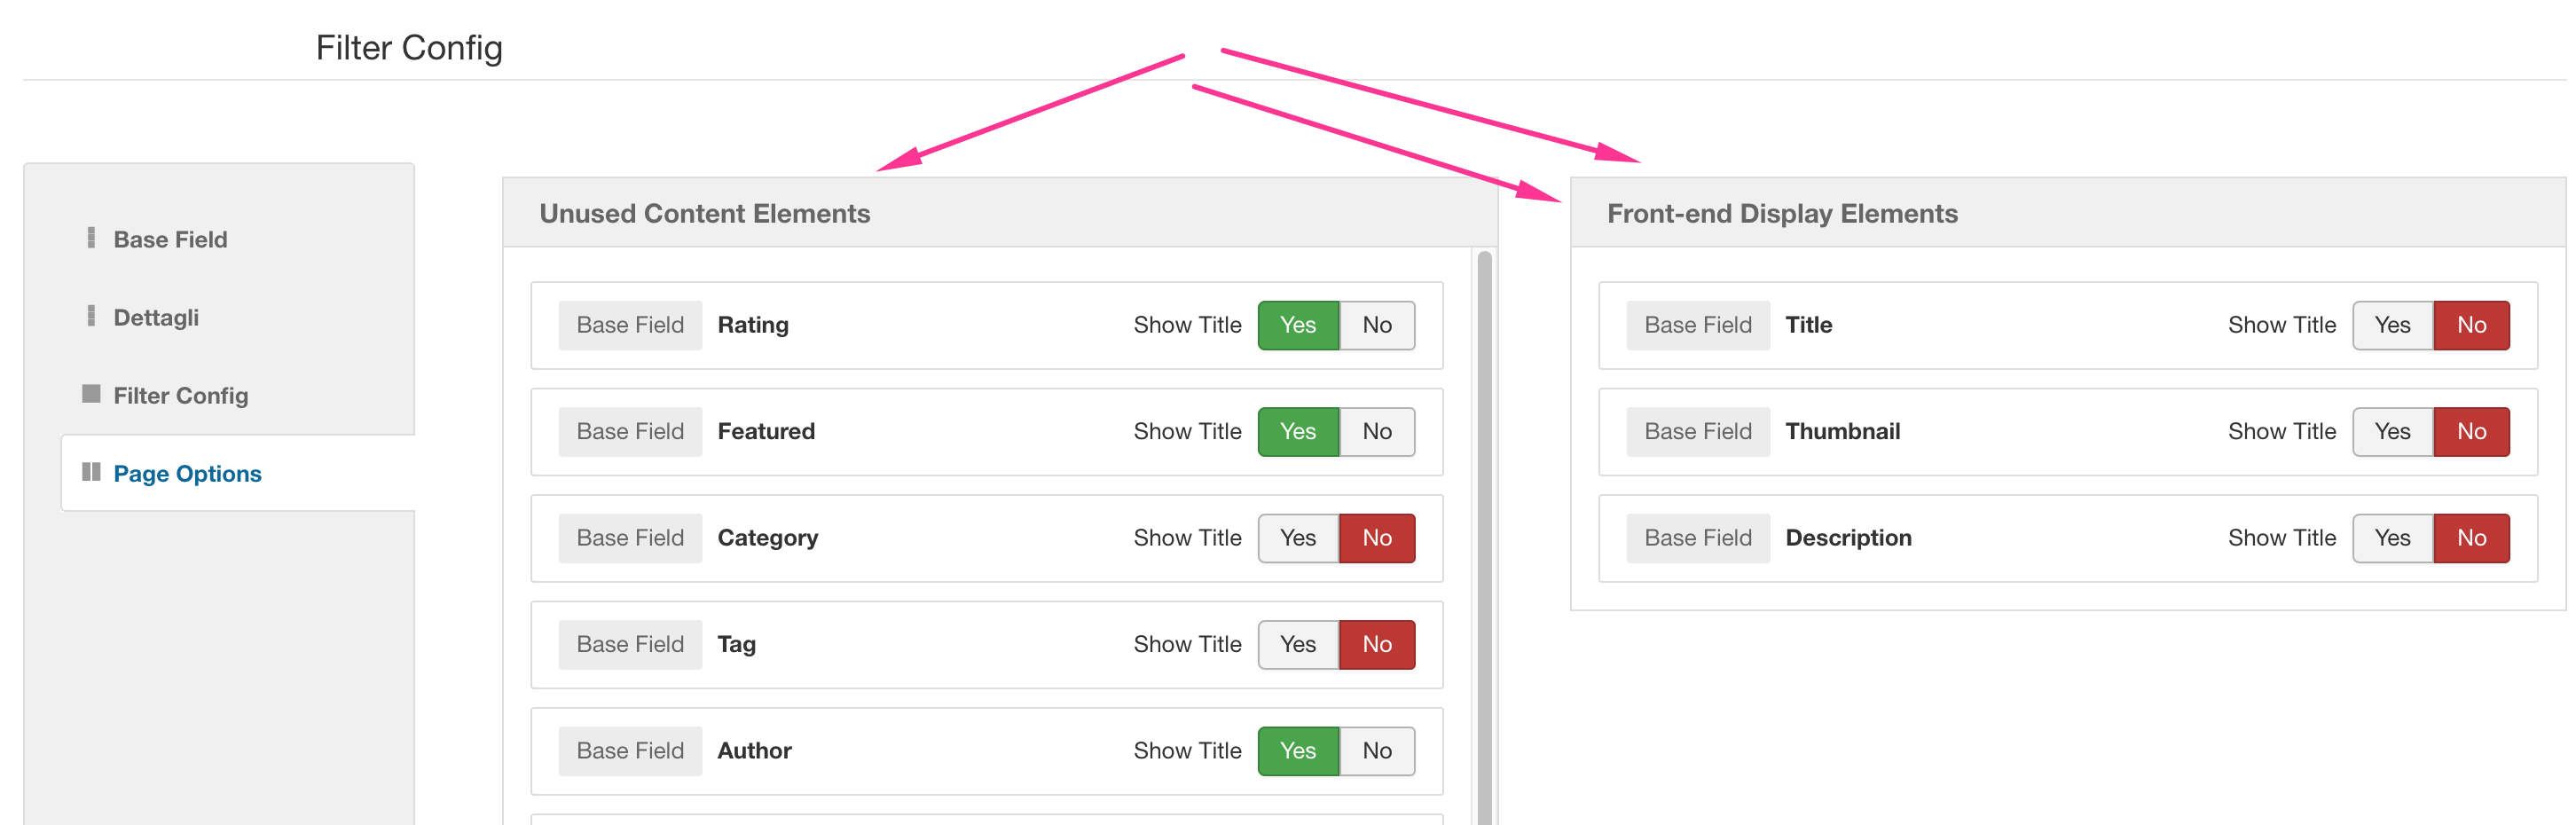Set Tag Show Title to Yes
2576x825 pixels.
[x=1297, y=645]
